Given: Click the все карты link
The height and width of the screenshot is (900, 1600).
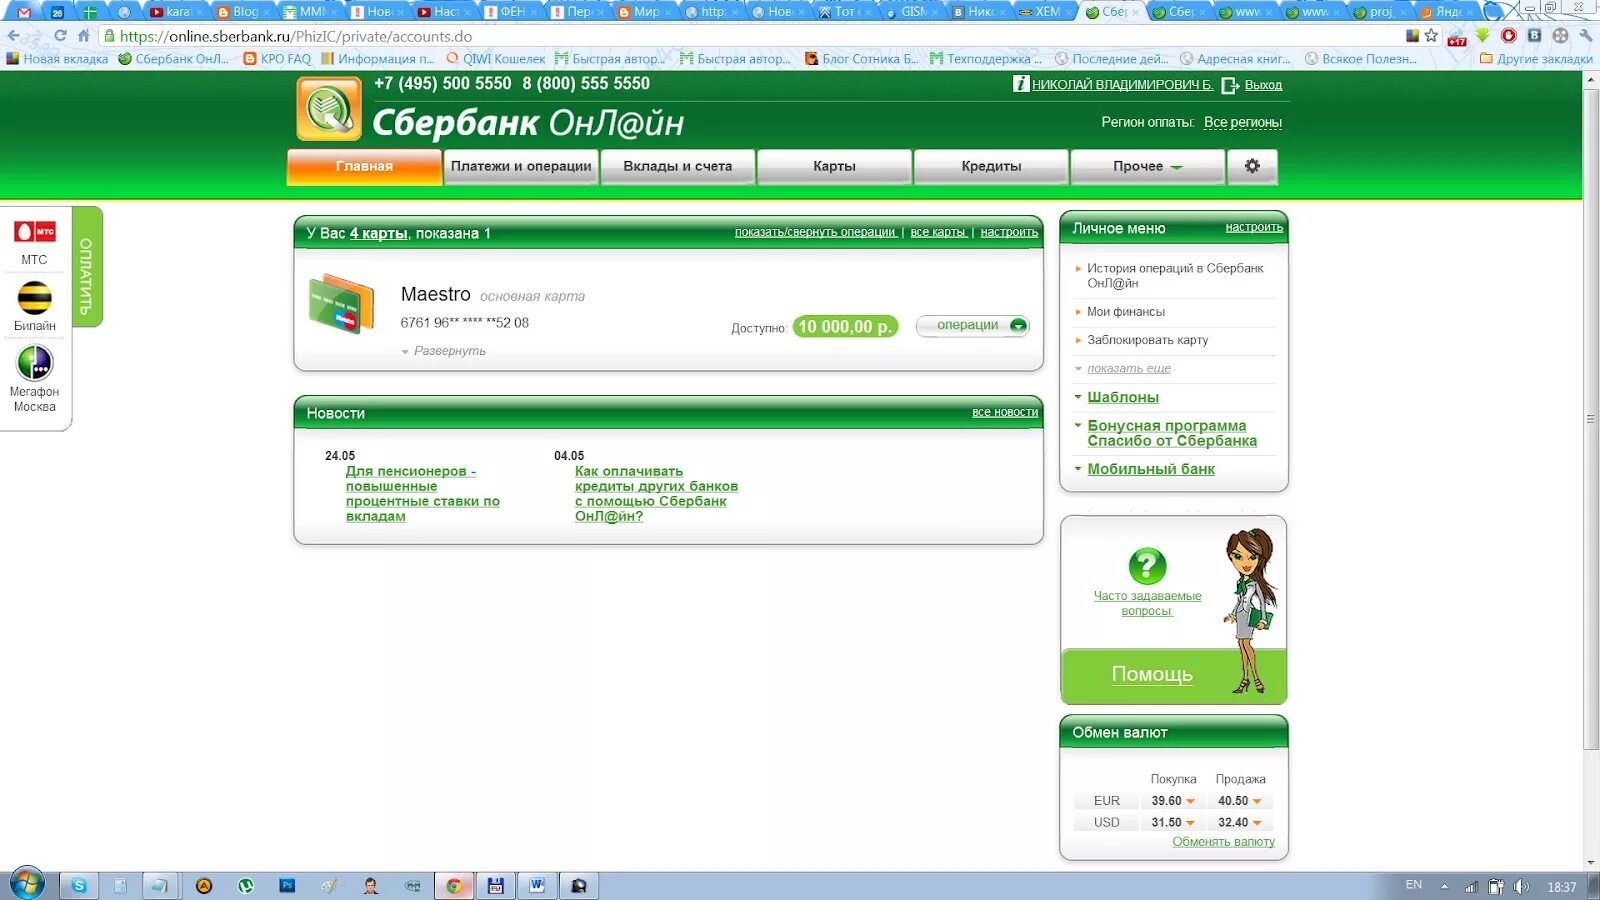Looking at the screenshot, I should (x=938, y=232).
